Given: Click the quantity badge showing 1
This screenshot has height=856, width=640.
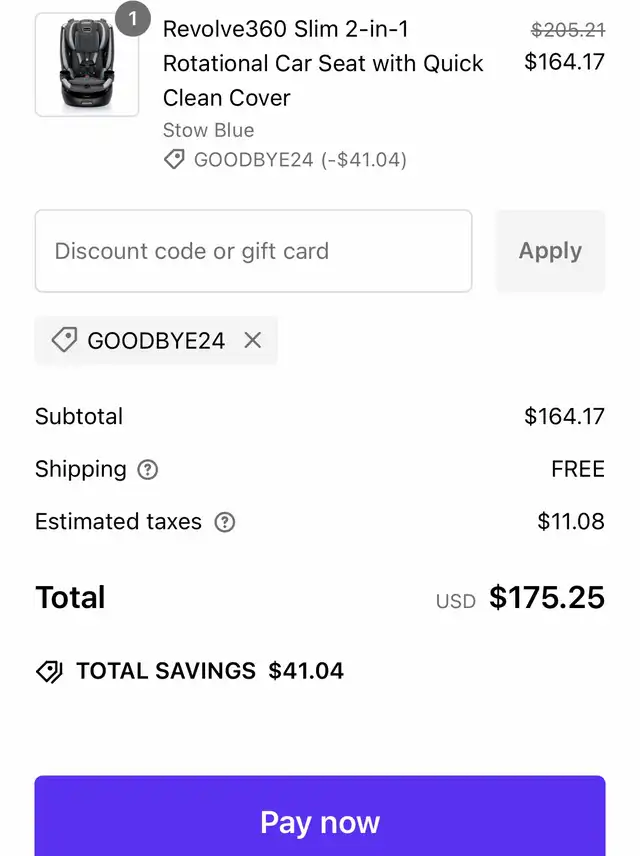Looking at the screenshot, I should (133, 18).
